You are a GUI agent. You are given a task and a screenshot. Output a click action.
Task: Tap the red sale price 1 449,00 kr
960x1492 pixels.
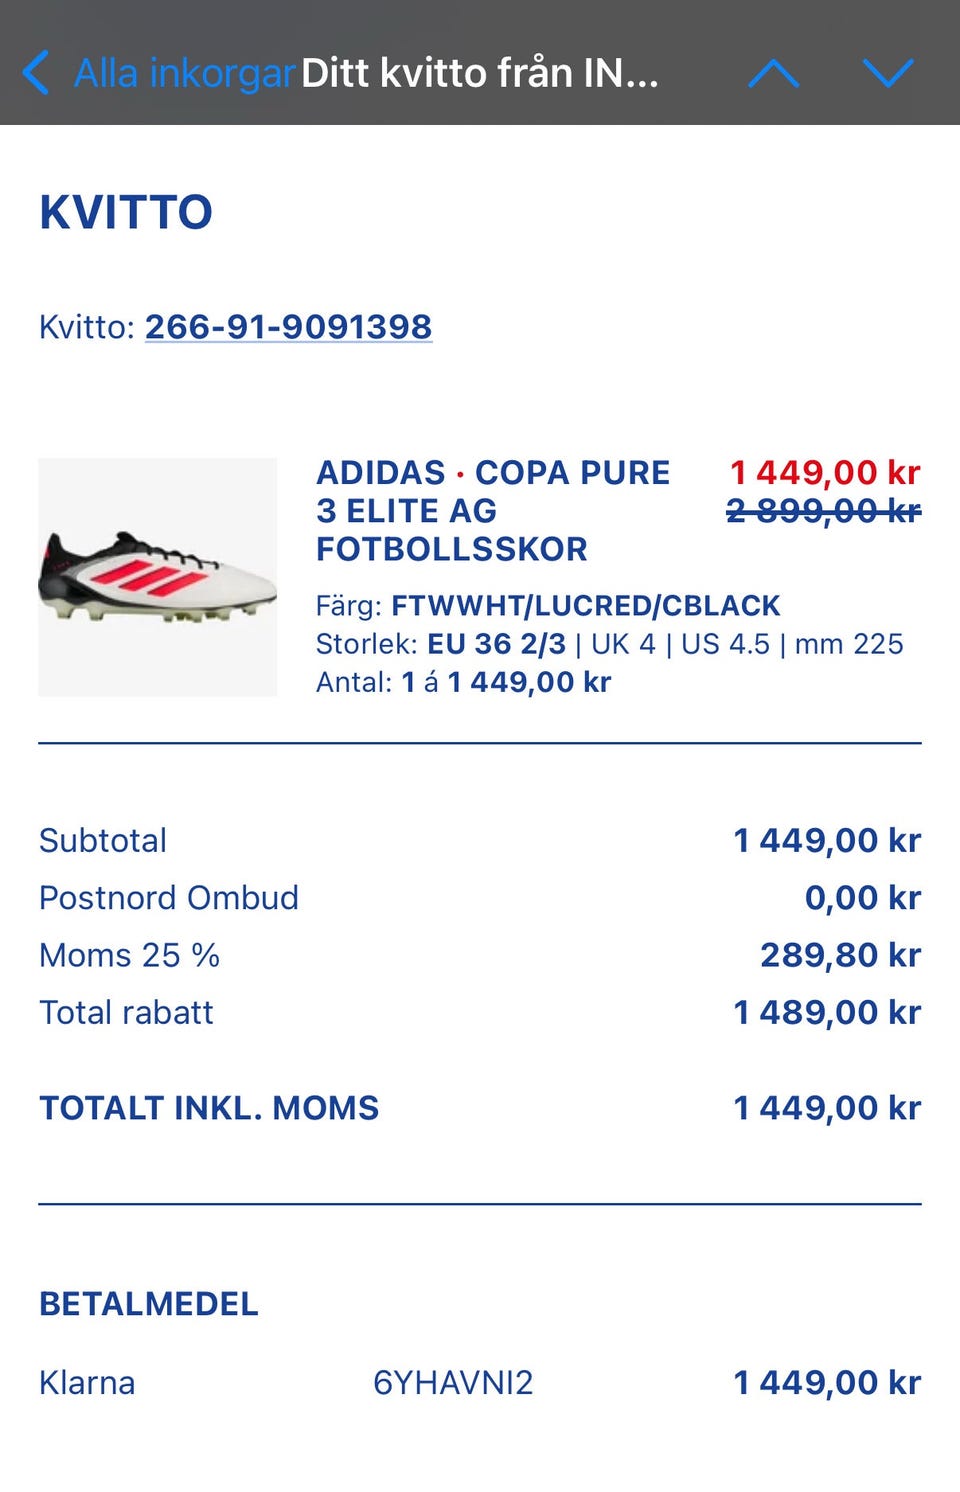point(824,472)
